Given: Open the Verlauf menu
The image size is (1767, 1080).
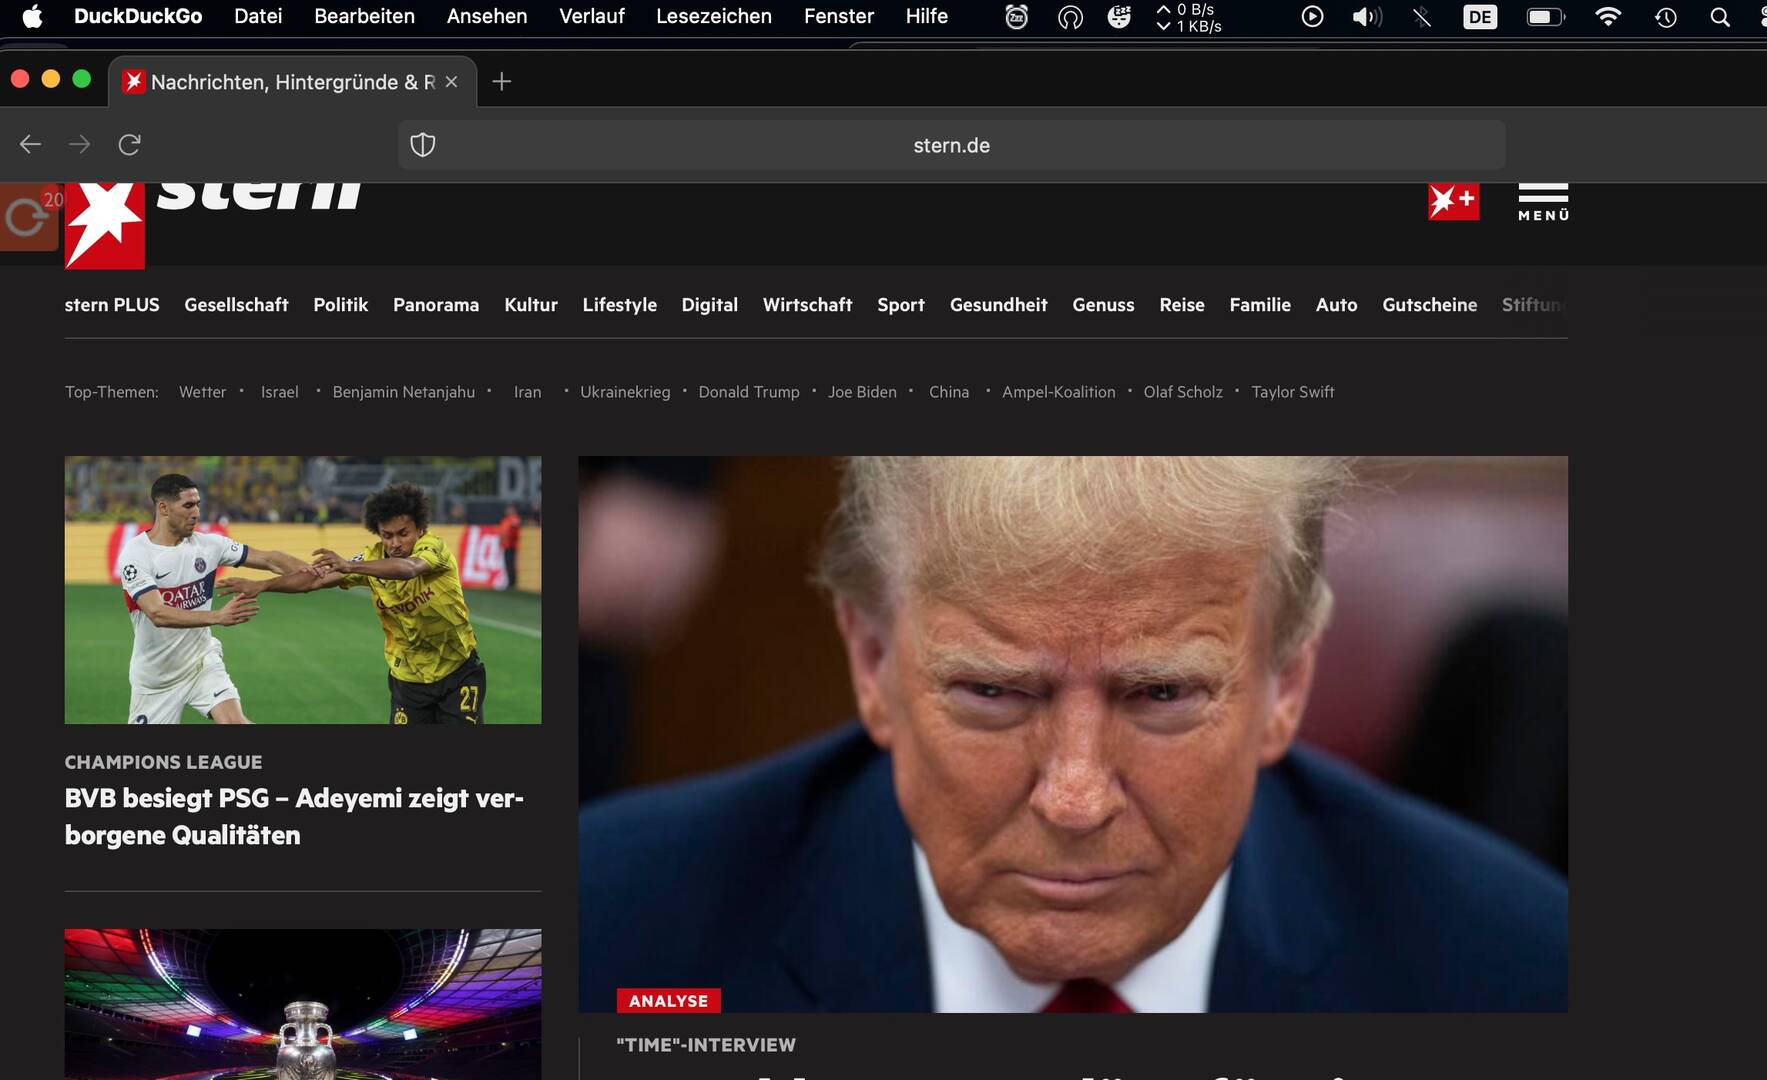Looking at the screenshot, I should pos(592,16).
